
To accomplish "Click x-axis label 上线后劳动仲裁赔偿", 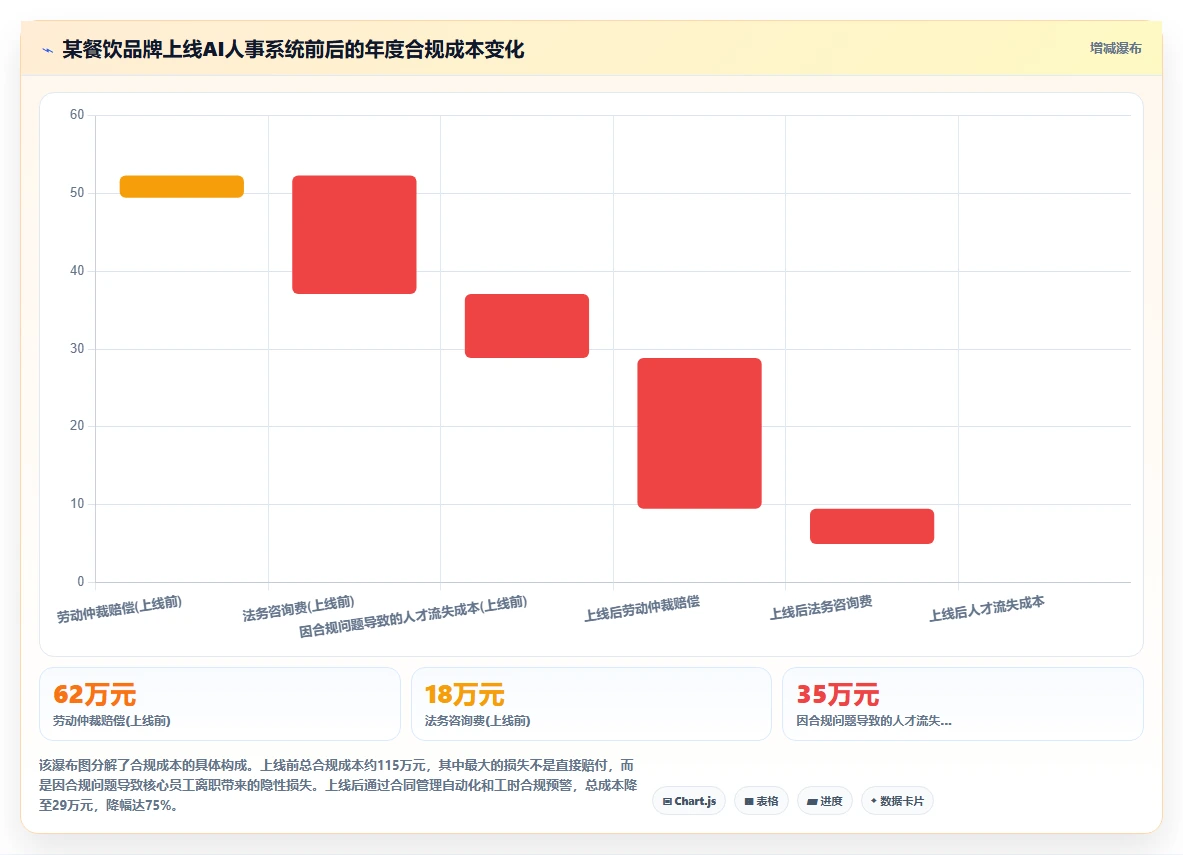I will [642, 608].
